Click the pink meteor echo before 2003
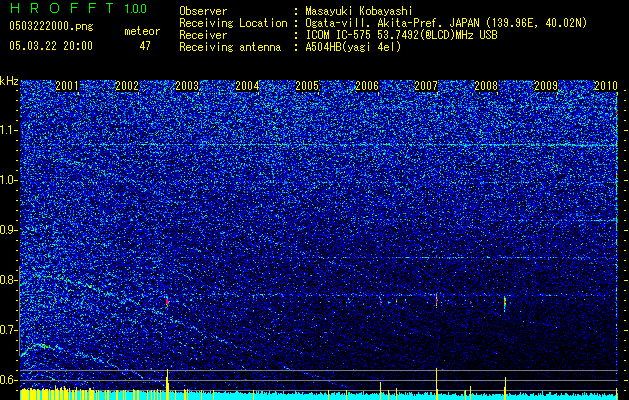Image resolution: width=629 pixels, height=400 pixels. pos(167,302)
